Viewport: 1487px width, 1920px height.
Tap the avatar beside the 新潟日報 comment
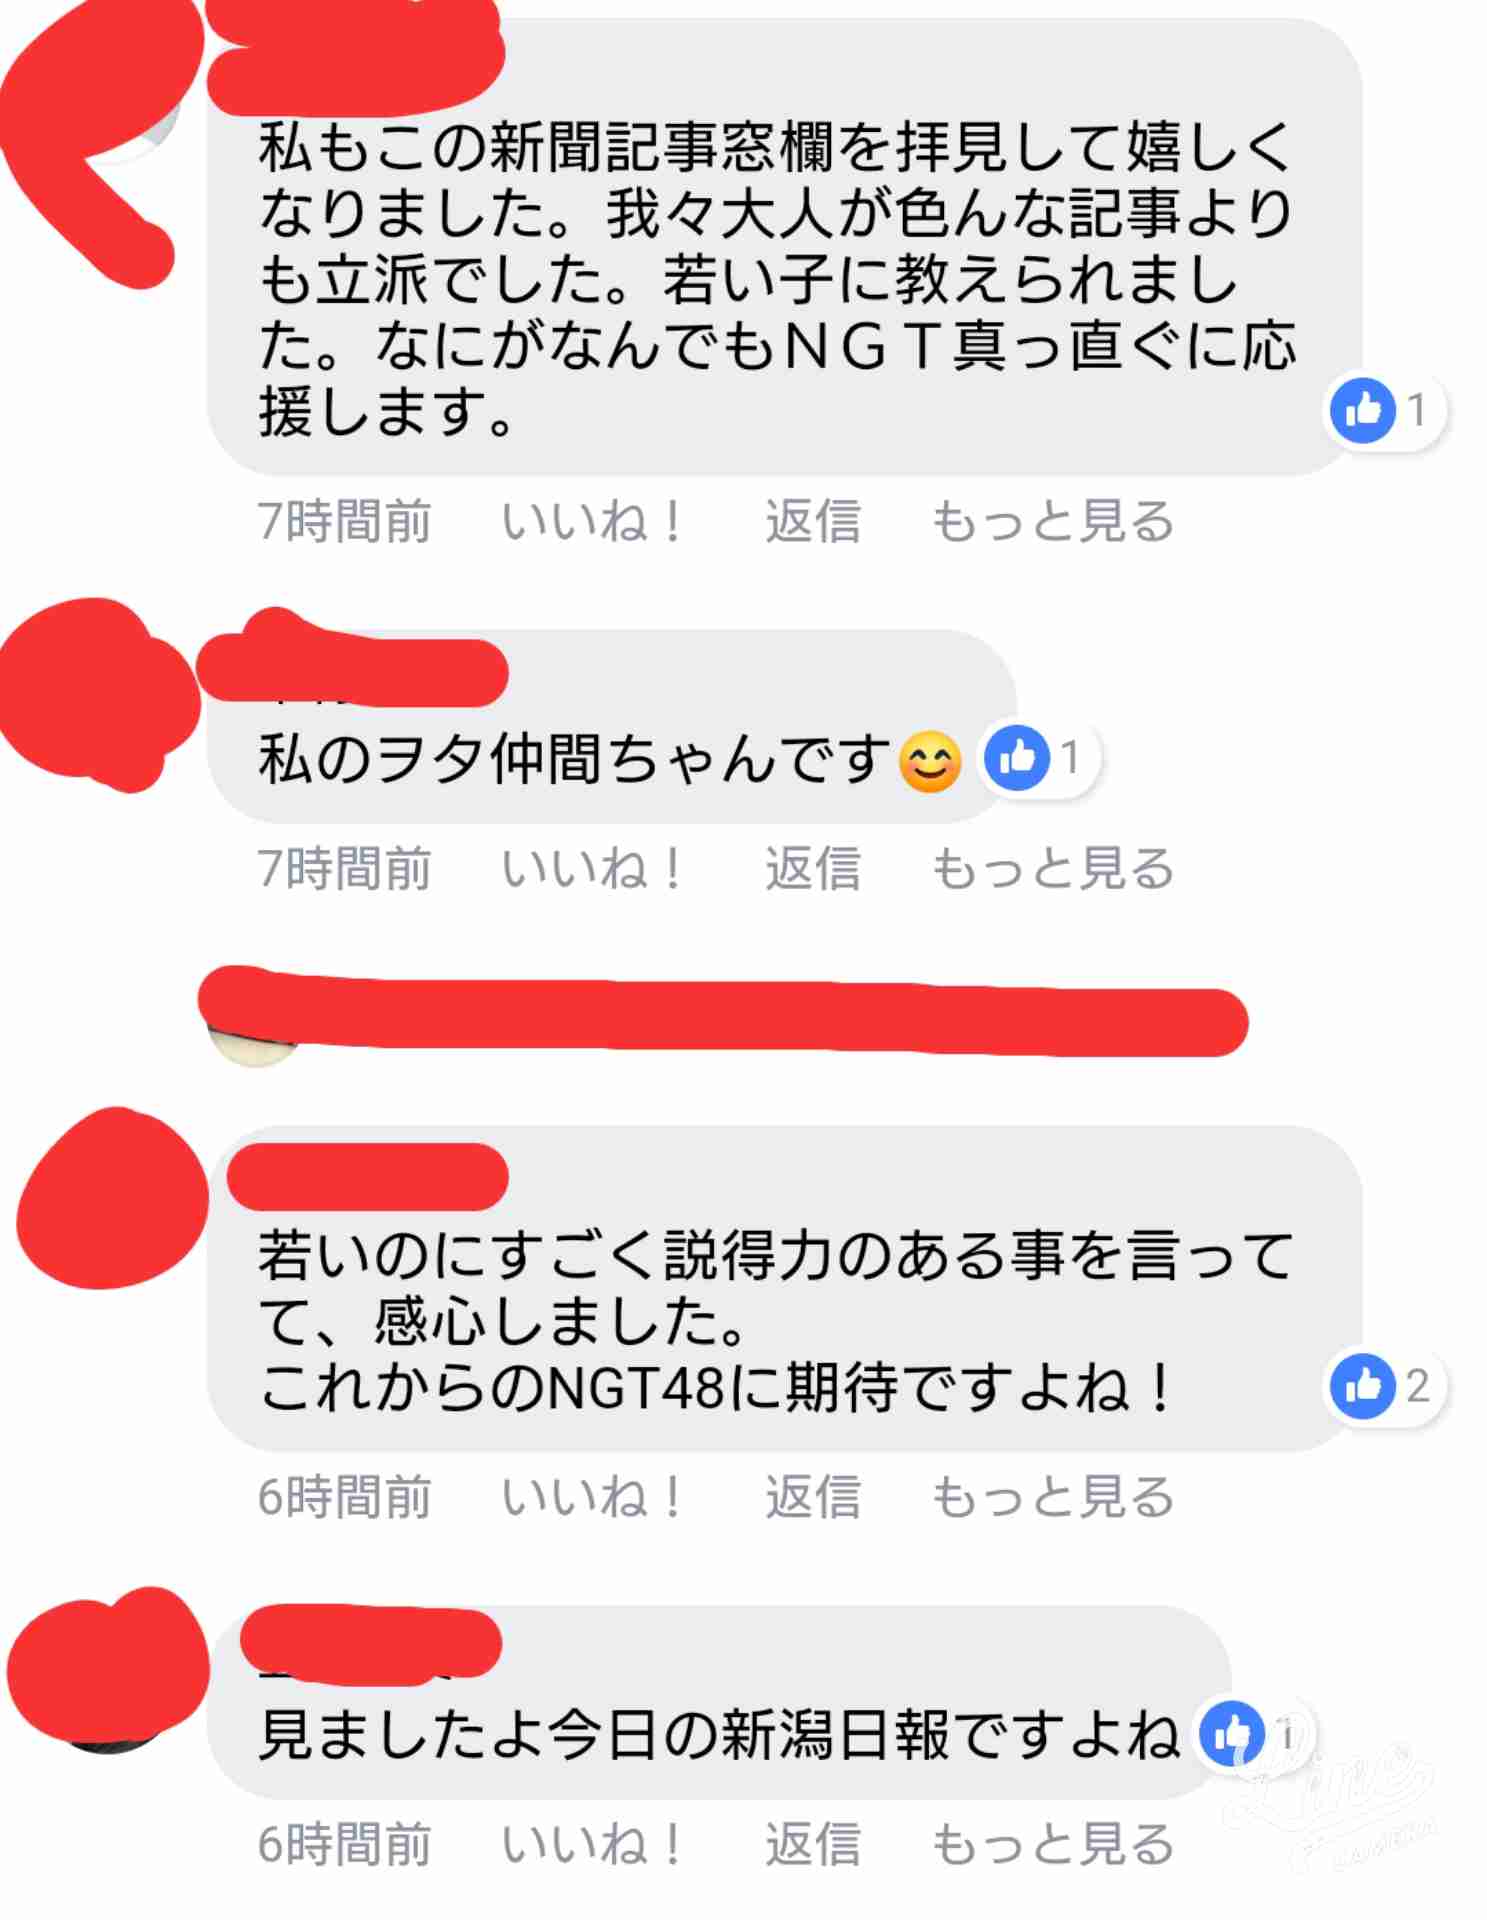coord(108,1668)
